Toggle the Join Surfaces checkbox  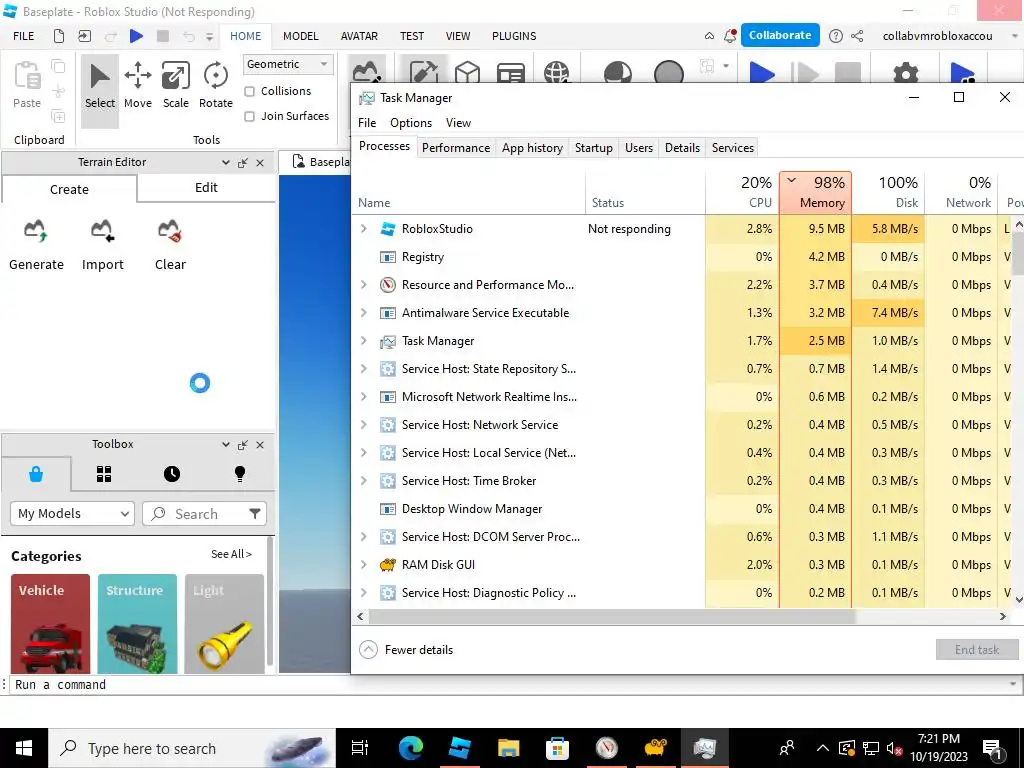point(249,116)
